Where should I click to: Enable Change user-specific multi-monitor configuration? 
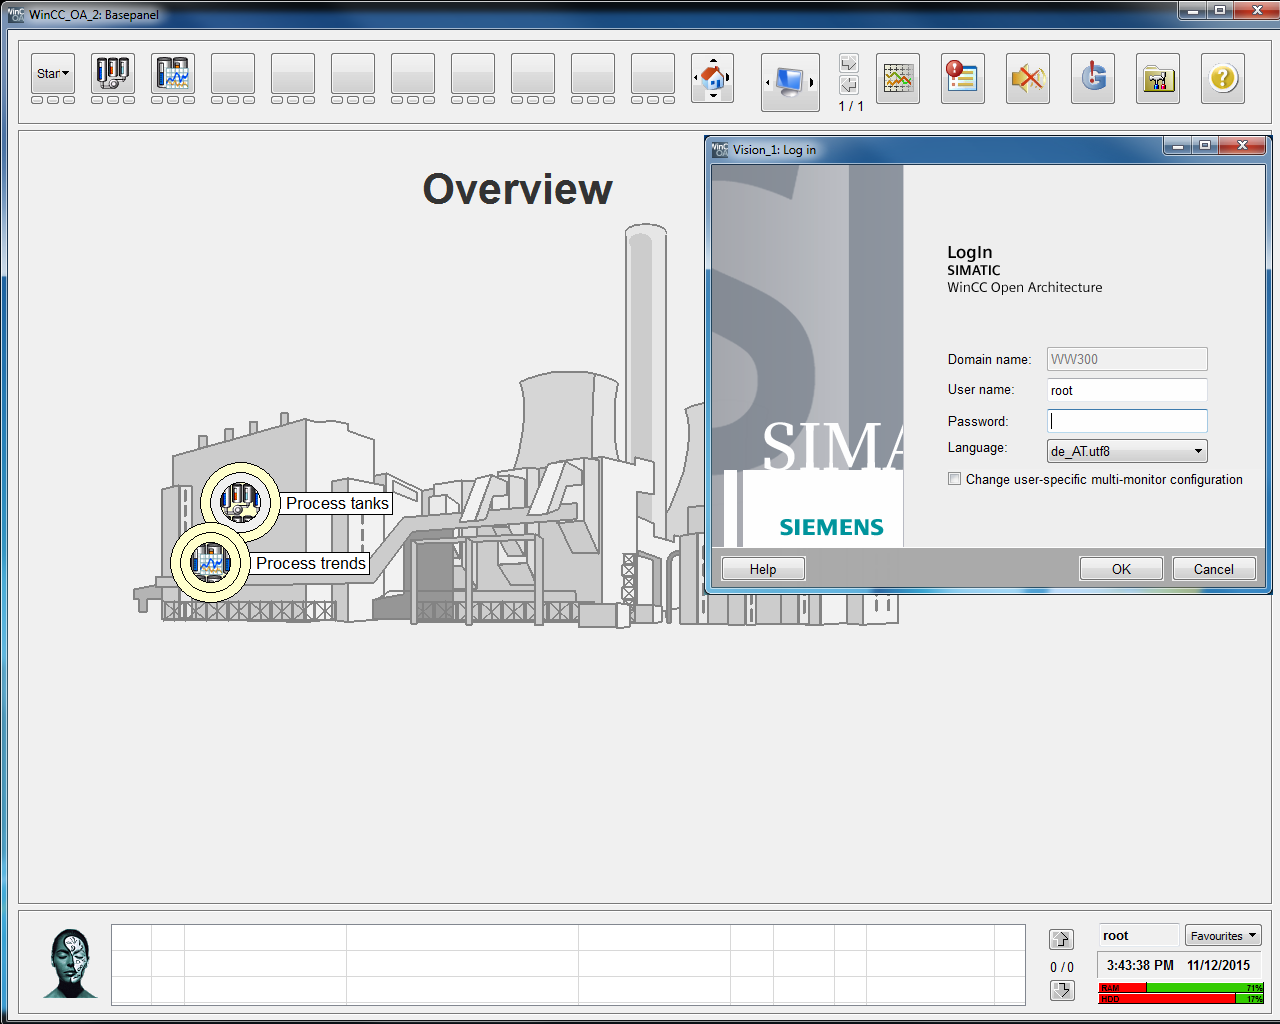(955, 479)
